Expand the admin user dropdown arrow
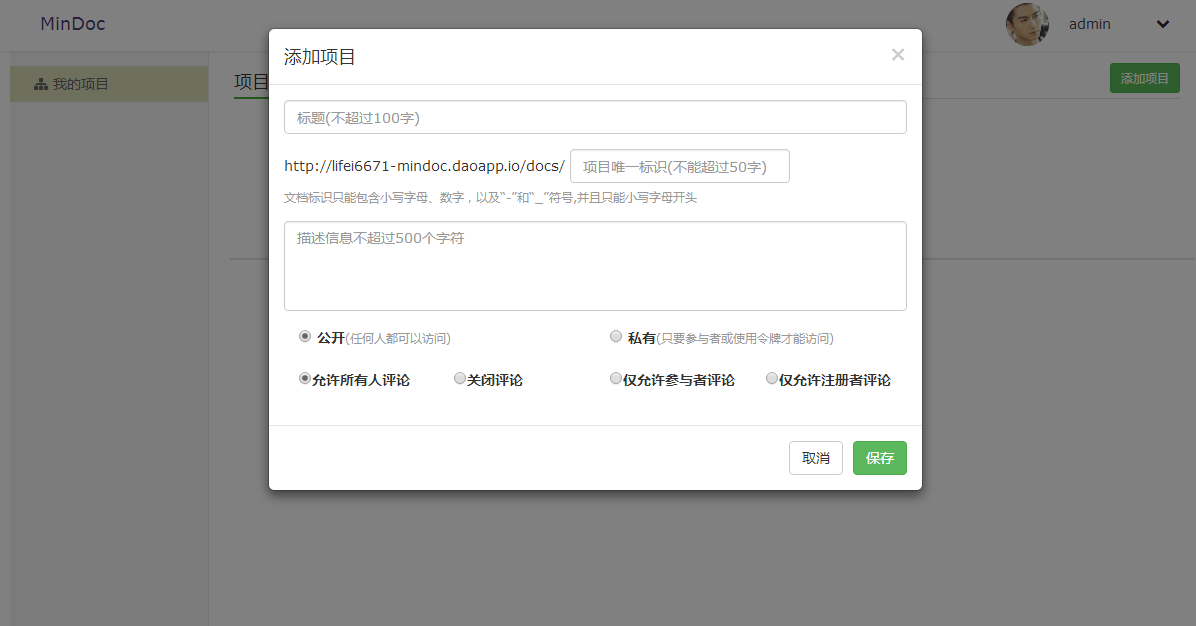Image resolution: width=1196 pixels, height=626 pixels. 1163,25
